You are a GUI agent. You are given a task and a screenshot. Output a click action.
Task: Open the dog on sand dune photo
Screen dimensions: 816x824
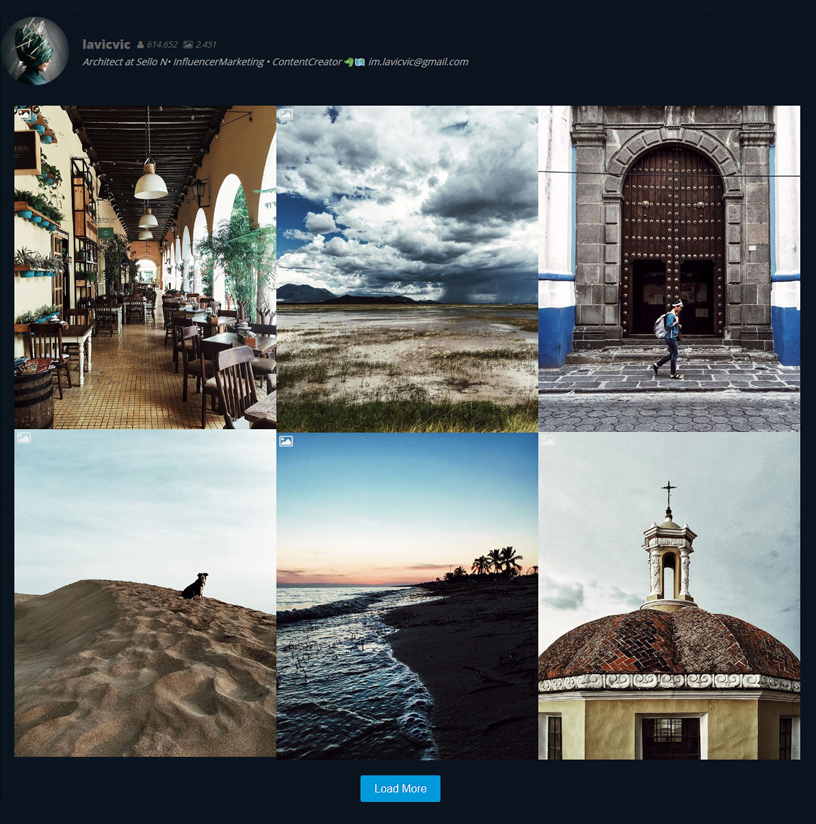(145, 594)
